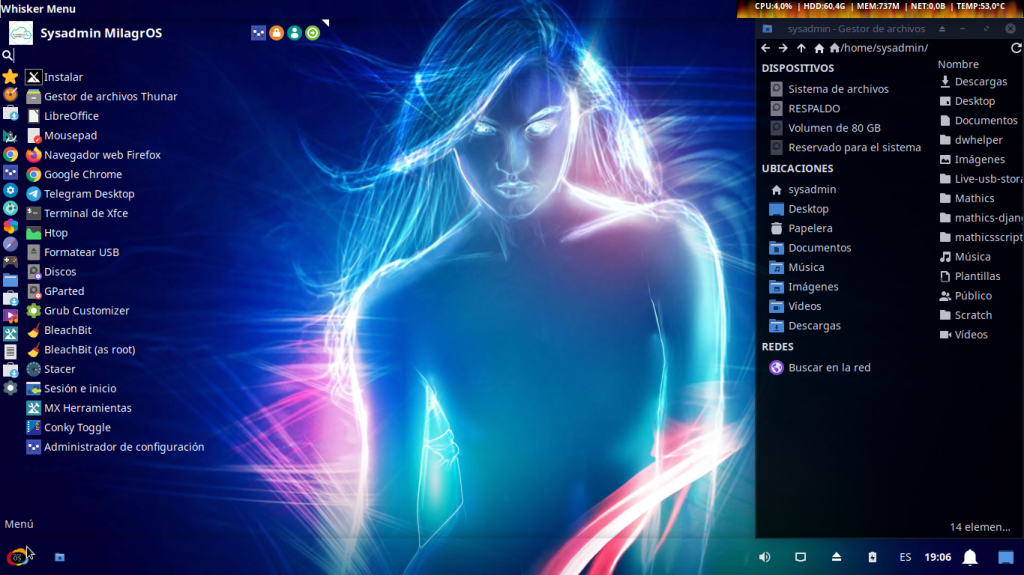Click the Nombre column header

click(x=958, y=64)
